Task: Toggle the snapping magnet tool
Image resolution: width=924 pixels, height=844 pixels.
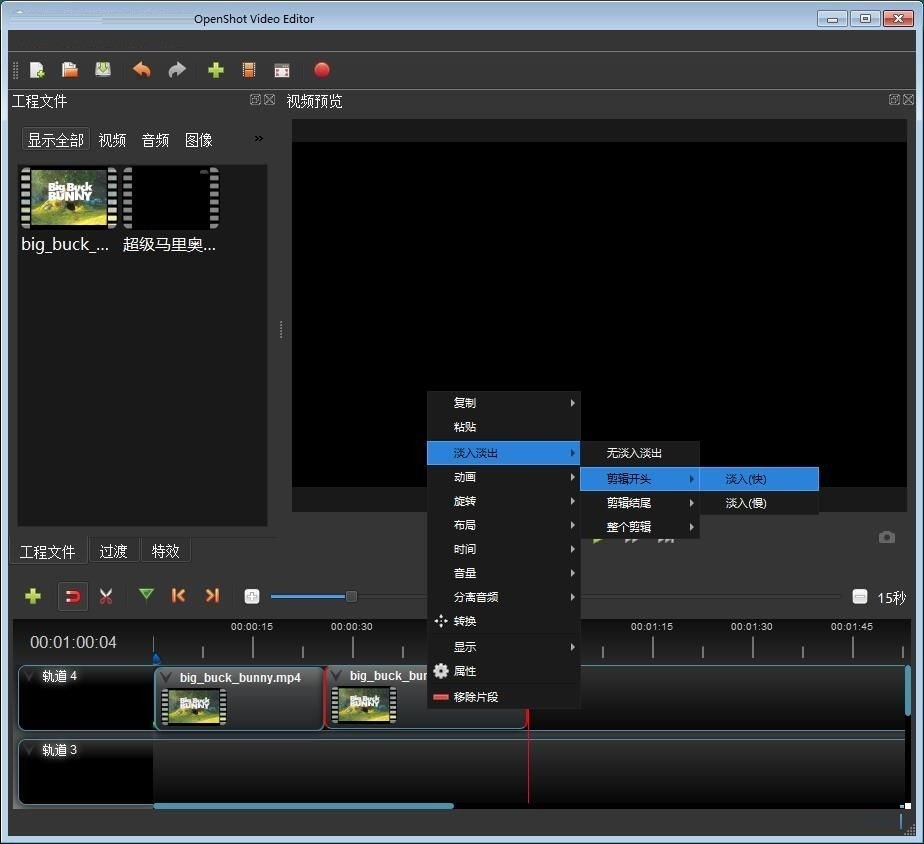Action: tap(72, 596)
